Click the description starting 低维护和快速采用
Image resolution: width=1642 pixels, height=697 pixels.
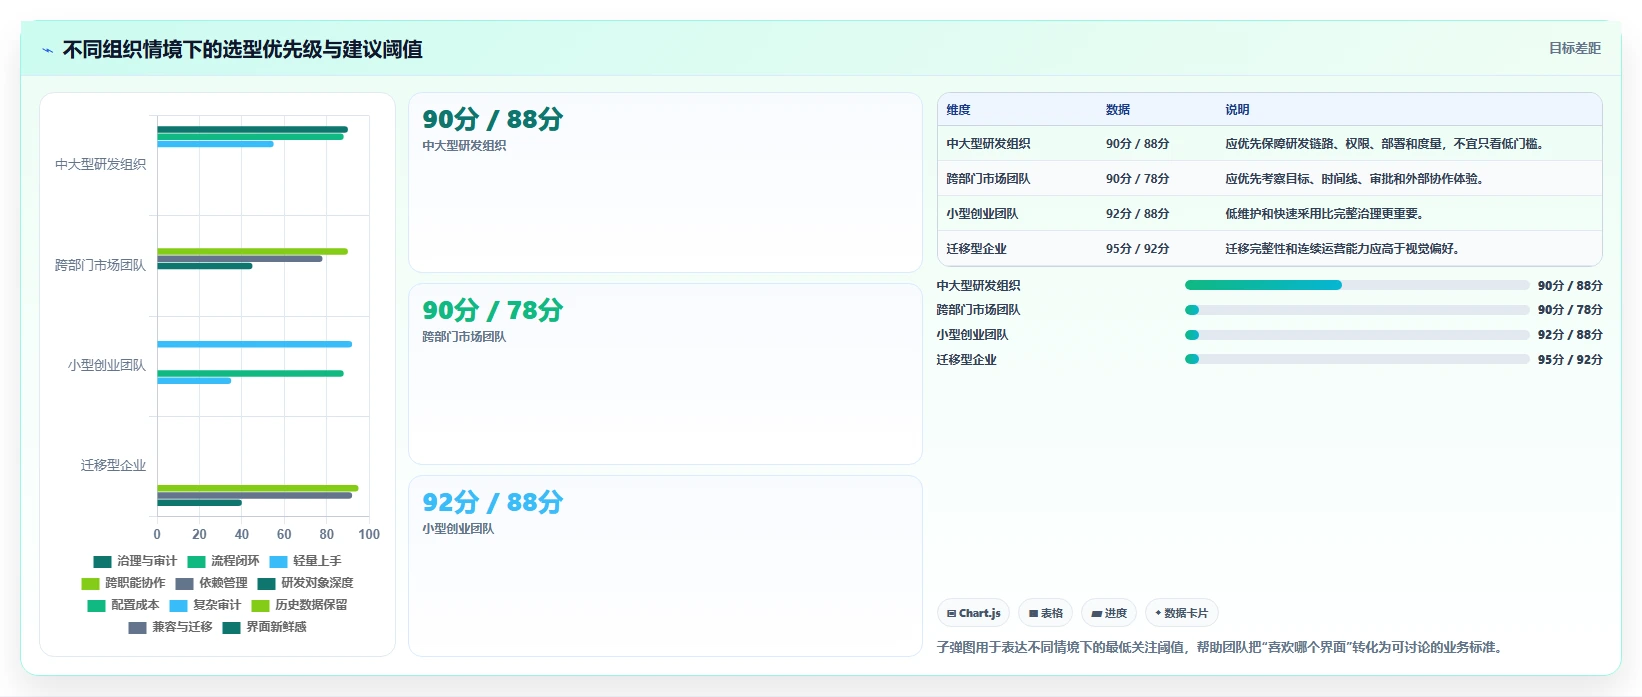click(x=1327, y=214)
